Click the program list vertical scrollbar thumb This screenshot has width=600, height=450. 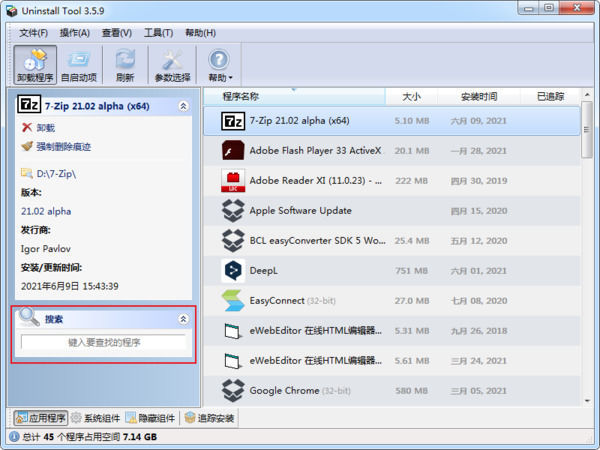point(587,129)
